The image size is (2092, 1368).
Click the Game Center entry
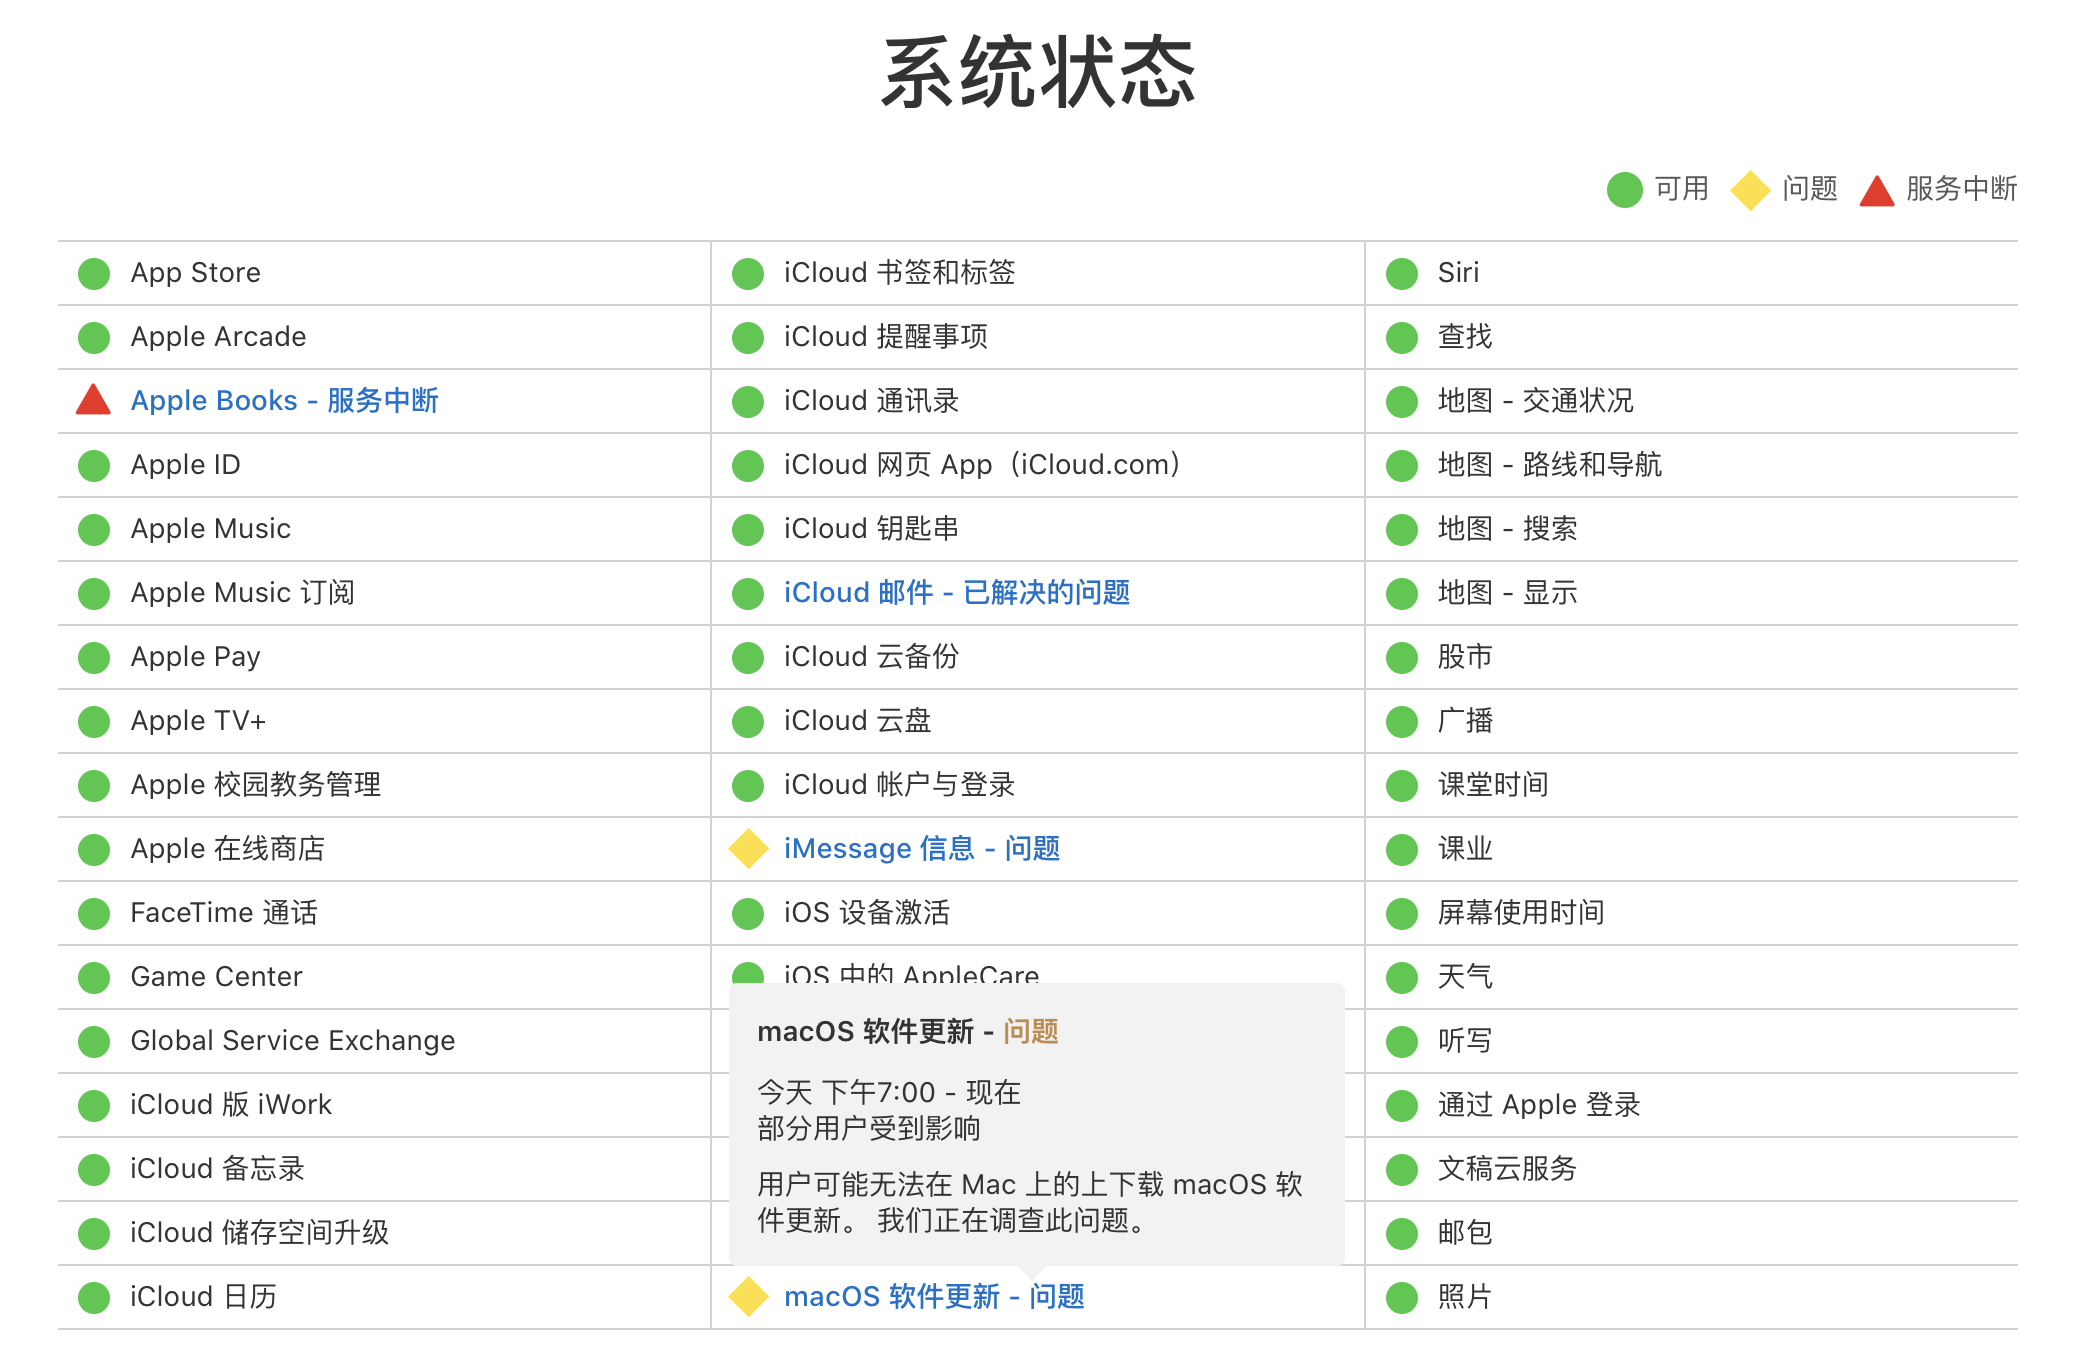(216, 977)
